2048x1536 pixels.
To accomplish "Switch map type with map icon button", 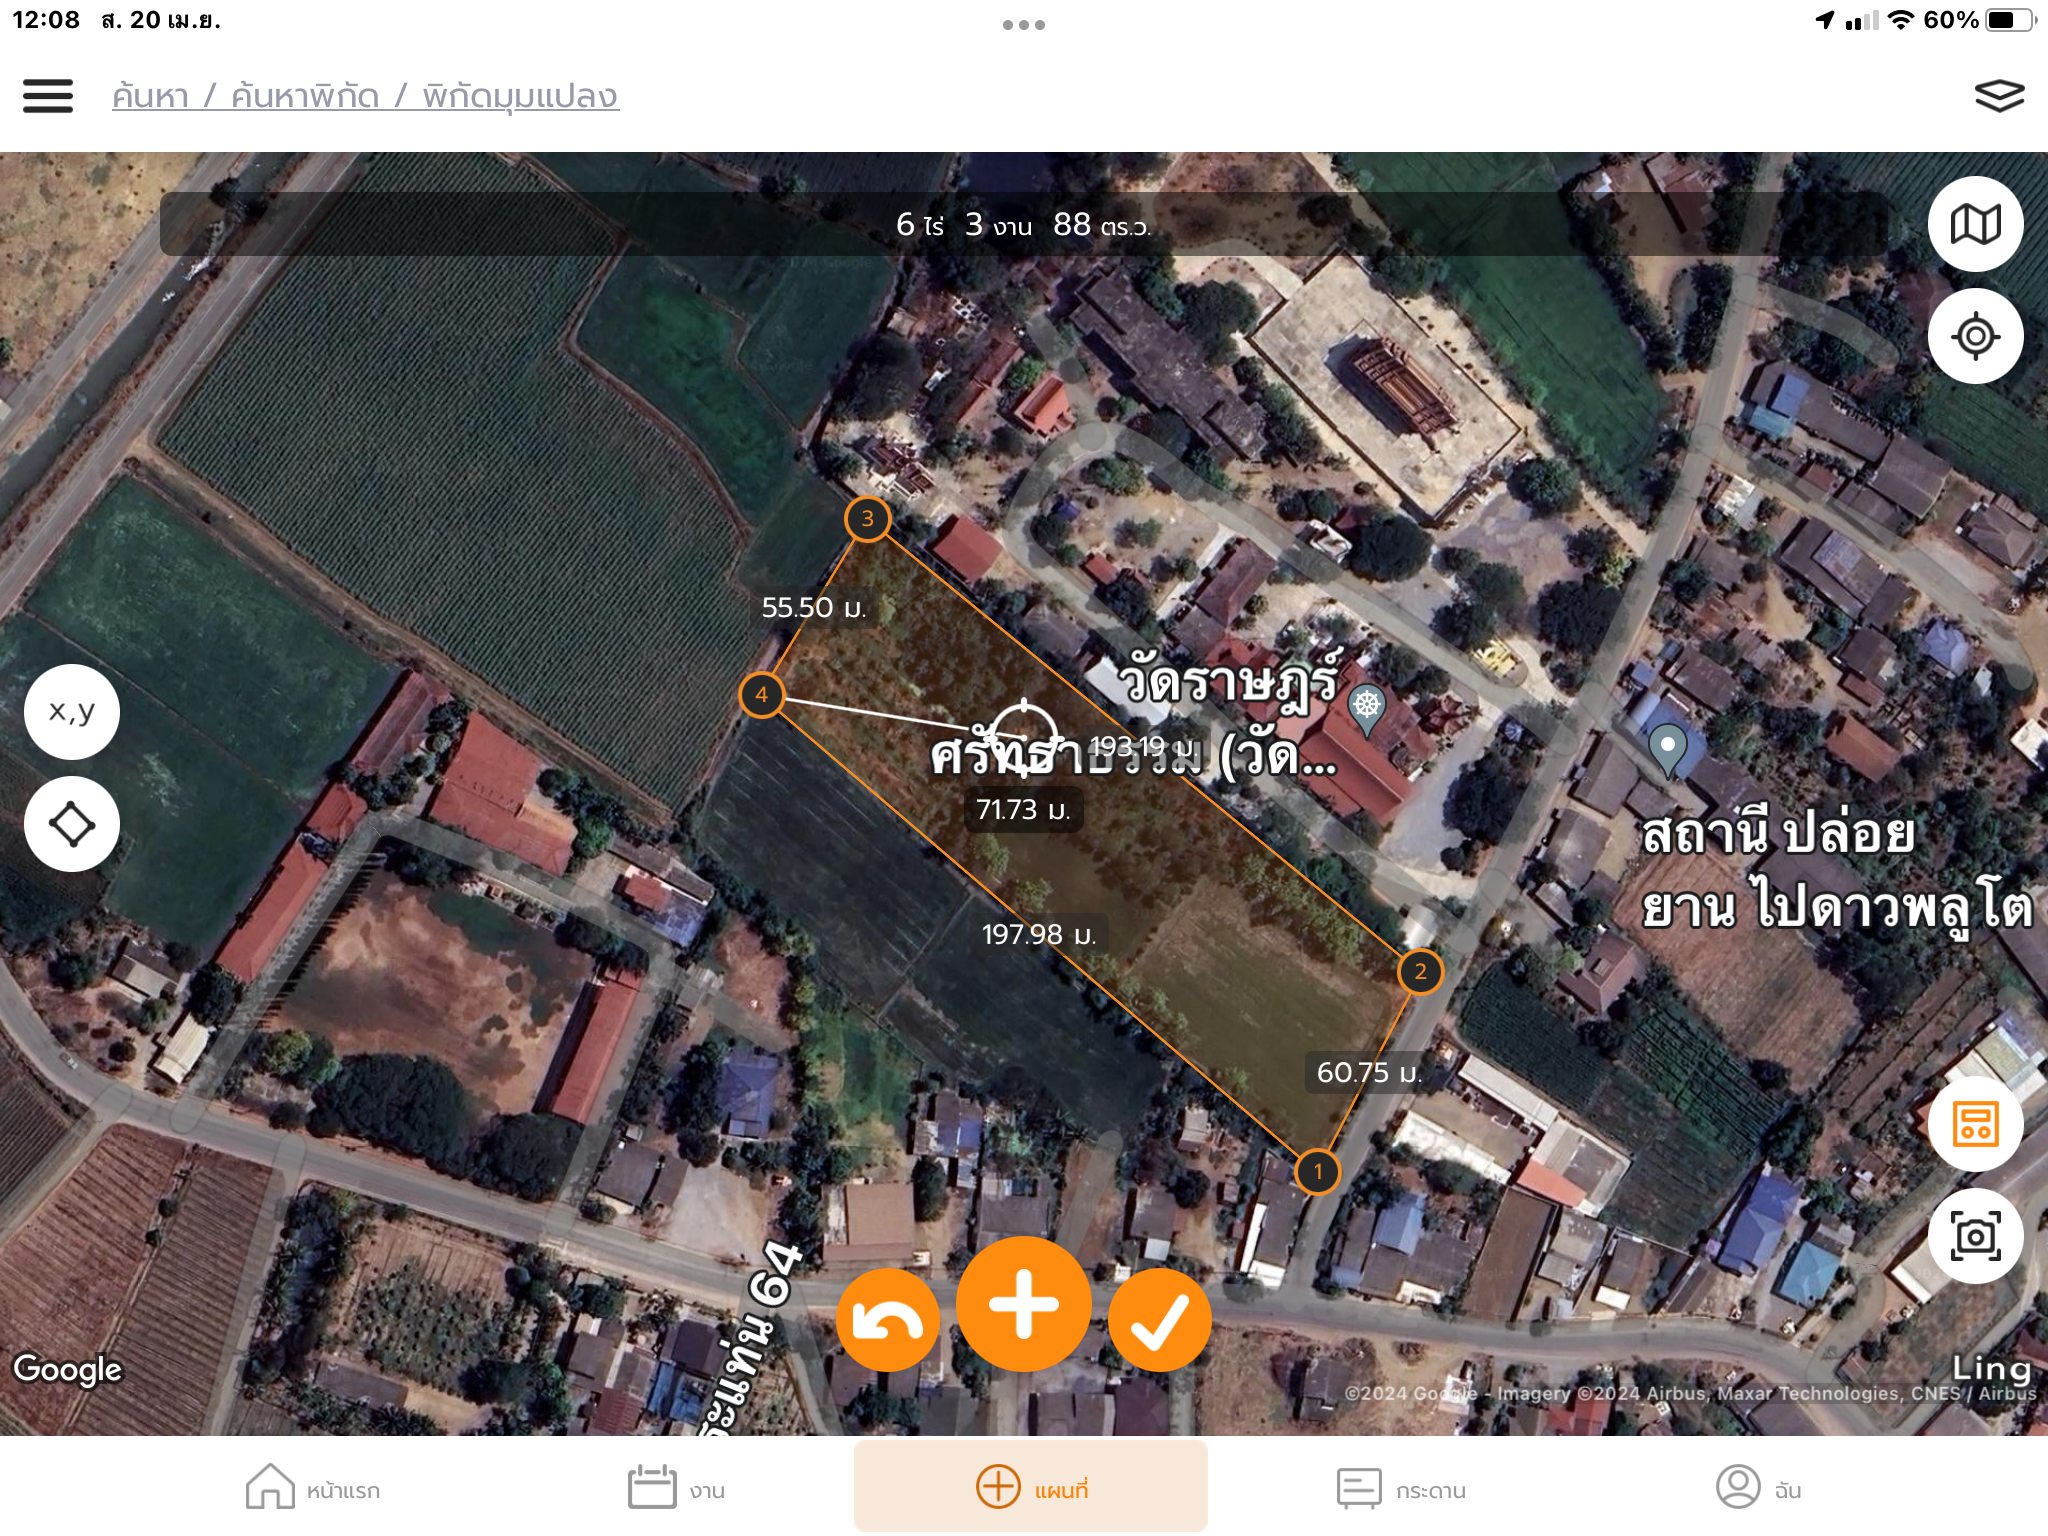I will 1975,224.
